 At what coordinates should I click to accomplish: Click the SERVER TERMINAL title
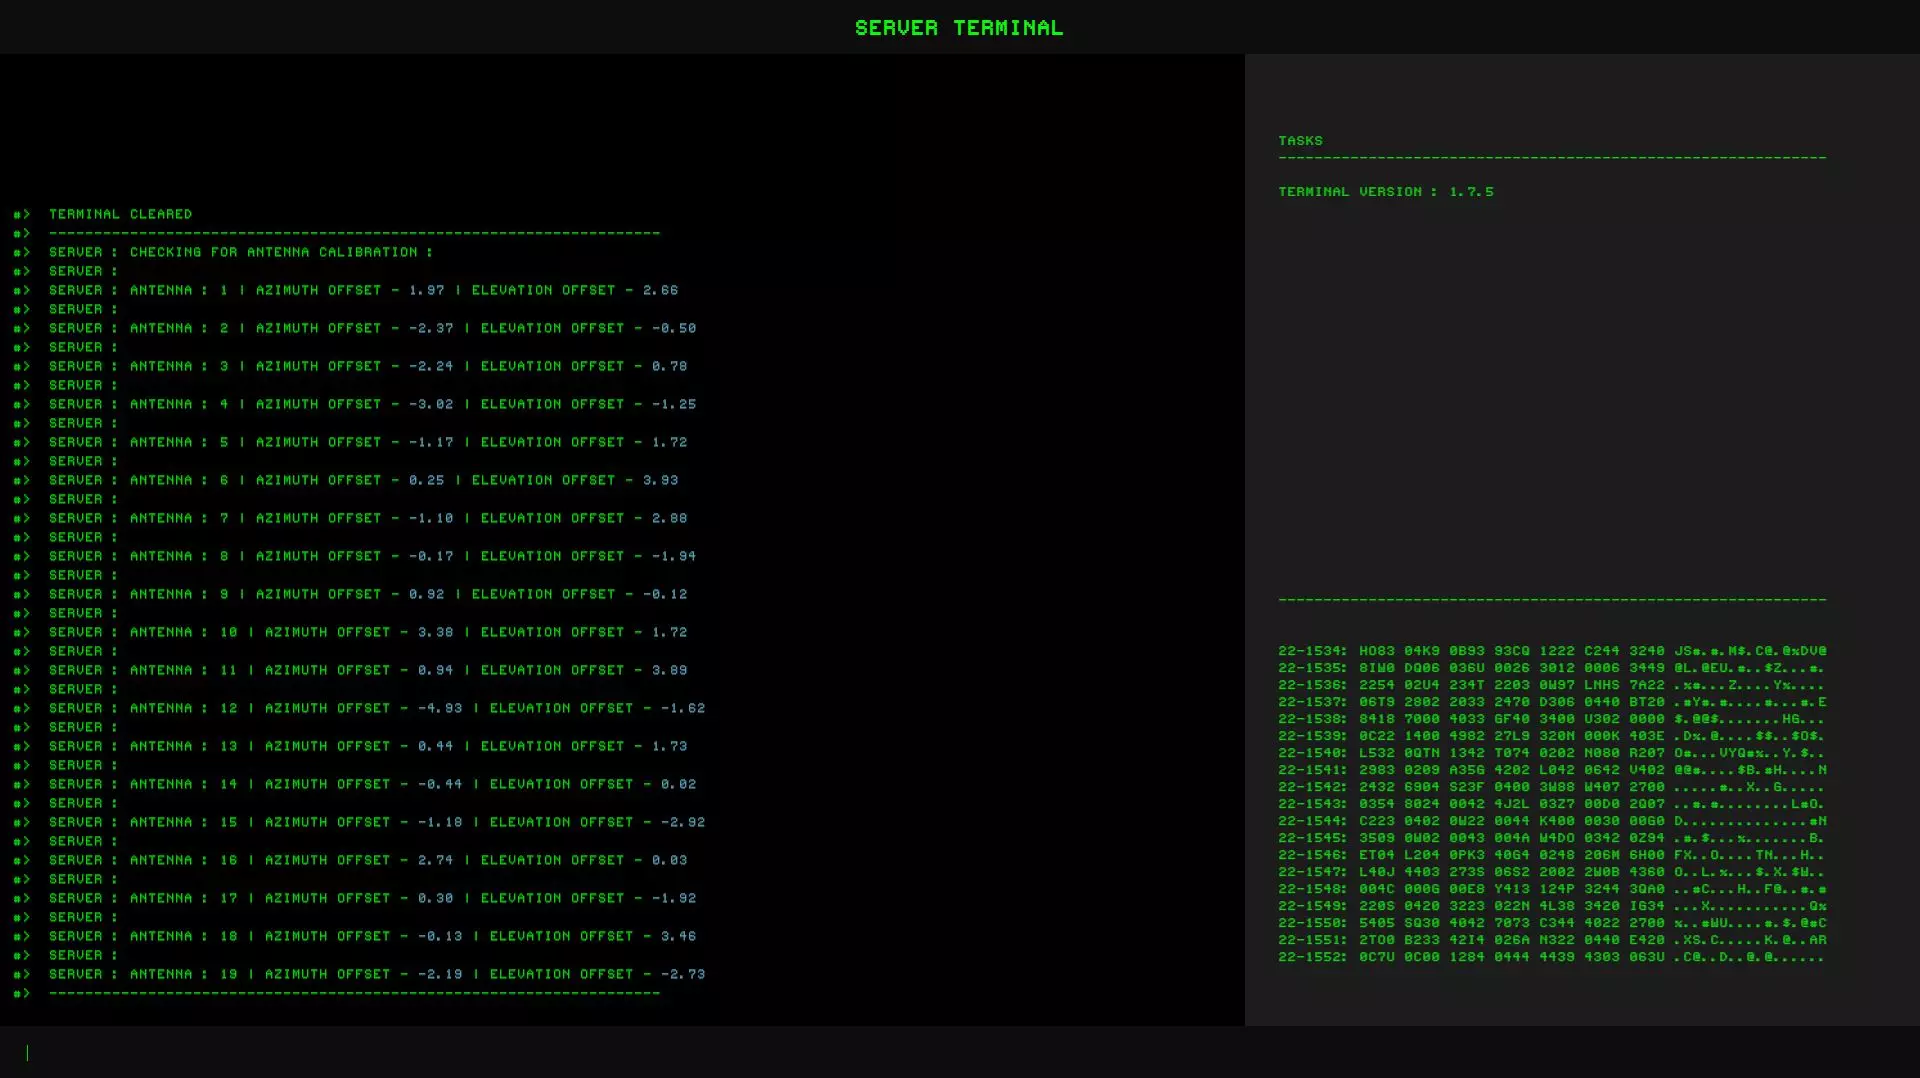tap(958, 28)
